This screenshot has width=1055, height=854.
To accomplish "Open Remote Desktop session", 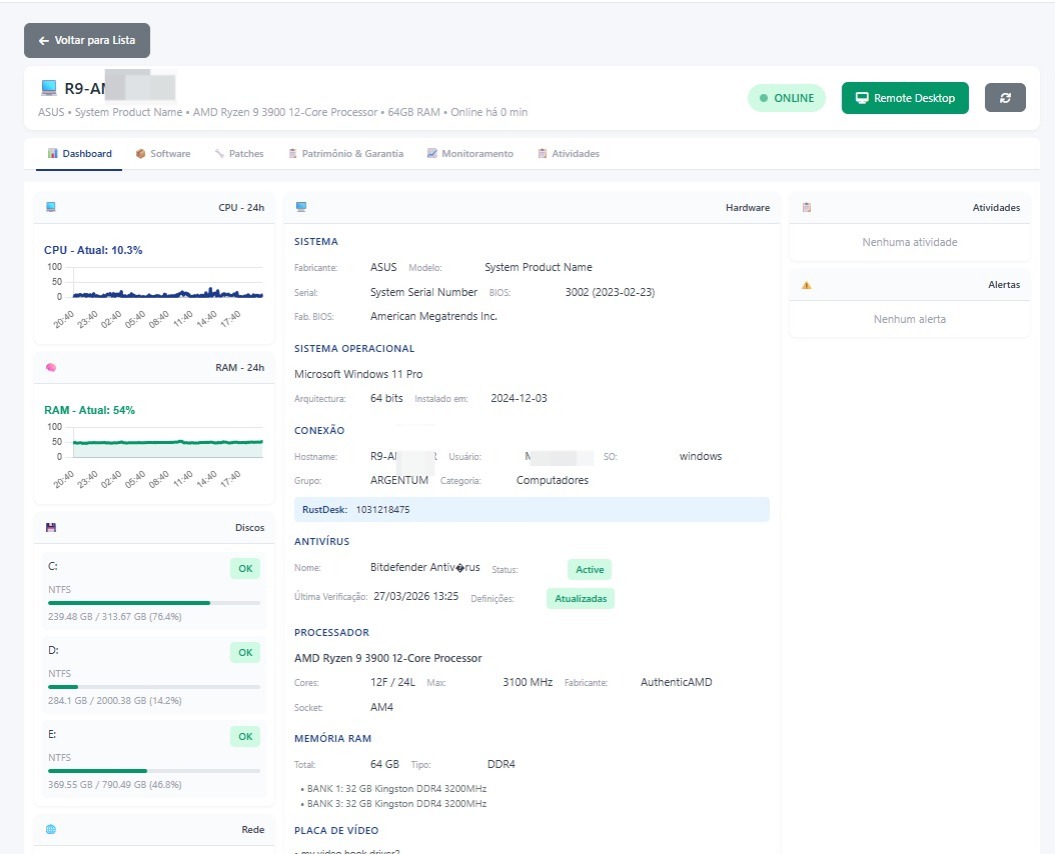I will (x=905, y=98).
